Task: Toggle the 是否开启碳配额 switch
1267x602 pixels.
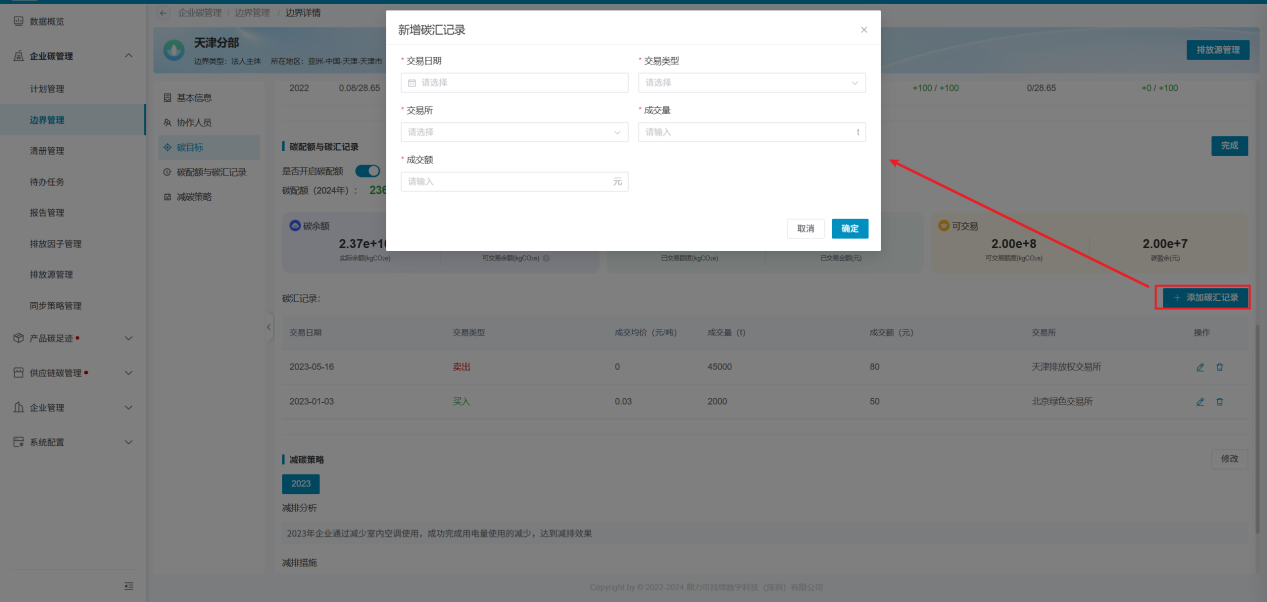Action: [367, 171]
